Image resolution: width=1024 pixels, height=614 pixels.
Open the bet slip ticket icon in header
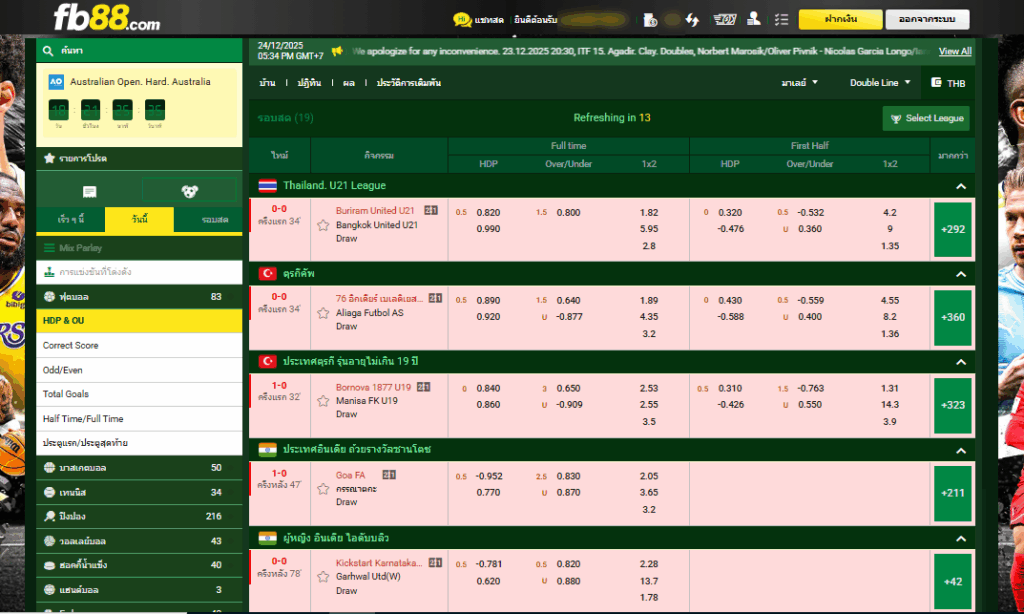724,20
